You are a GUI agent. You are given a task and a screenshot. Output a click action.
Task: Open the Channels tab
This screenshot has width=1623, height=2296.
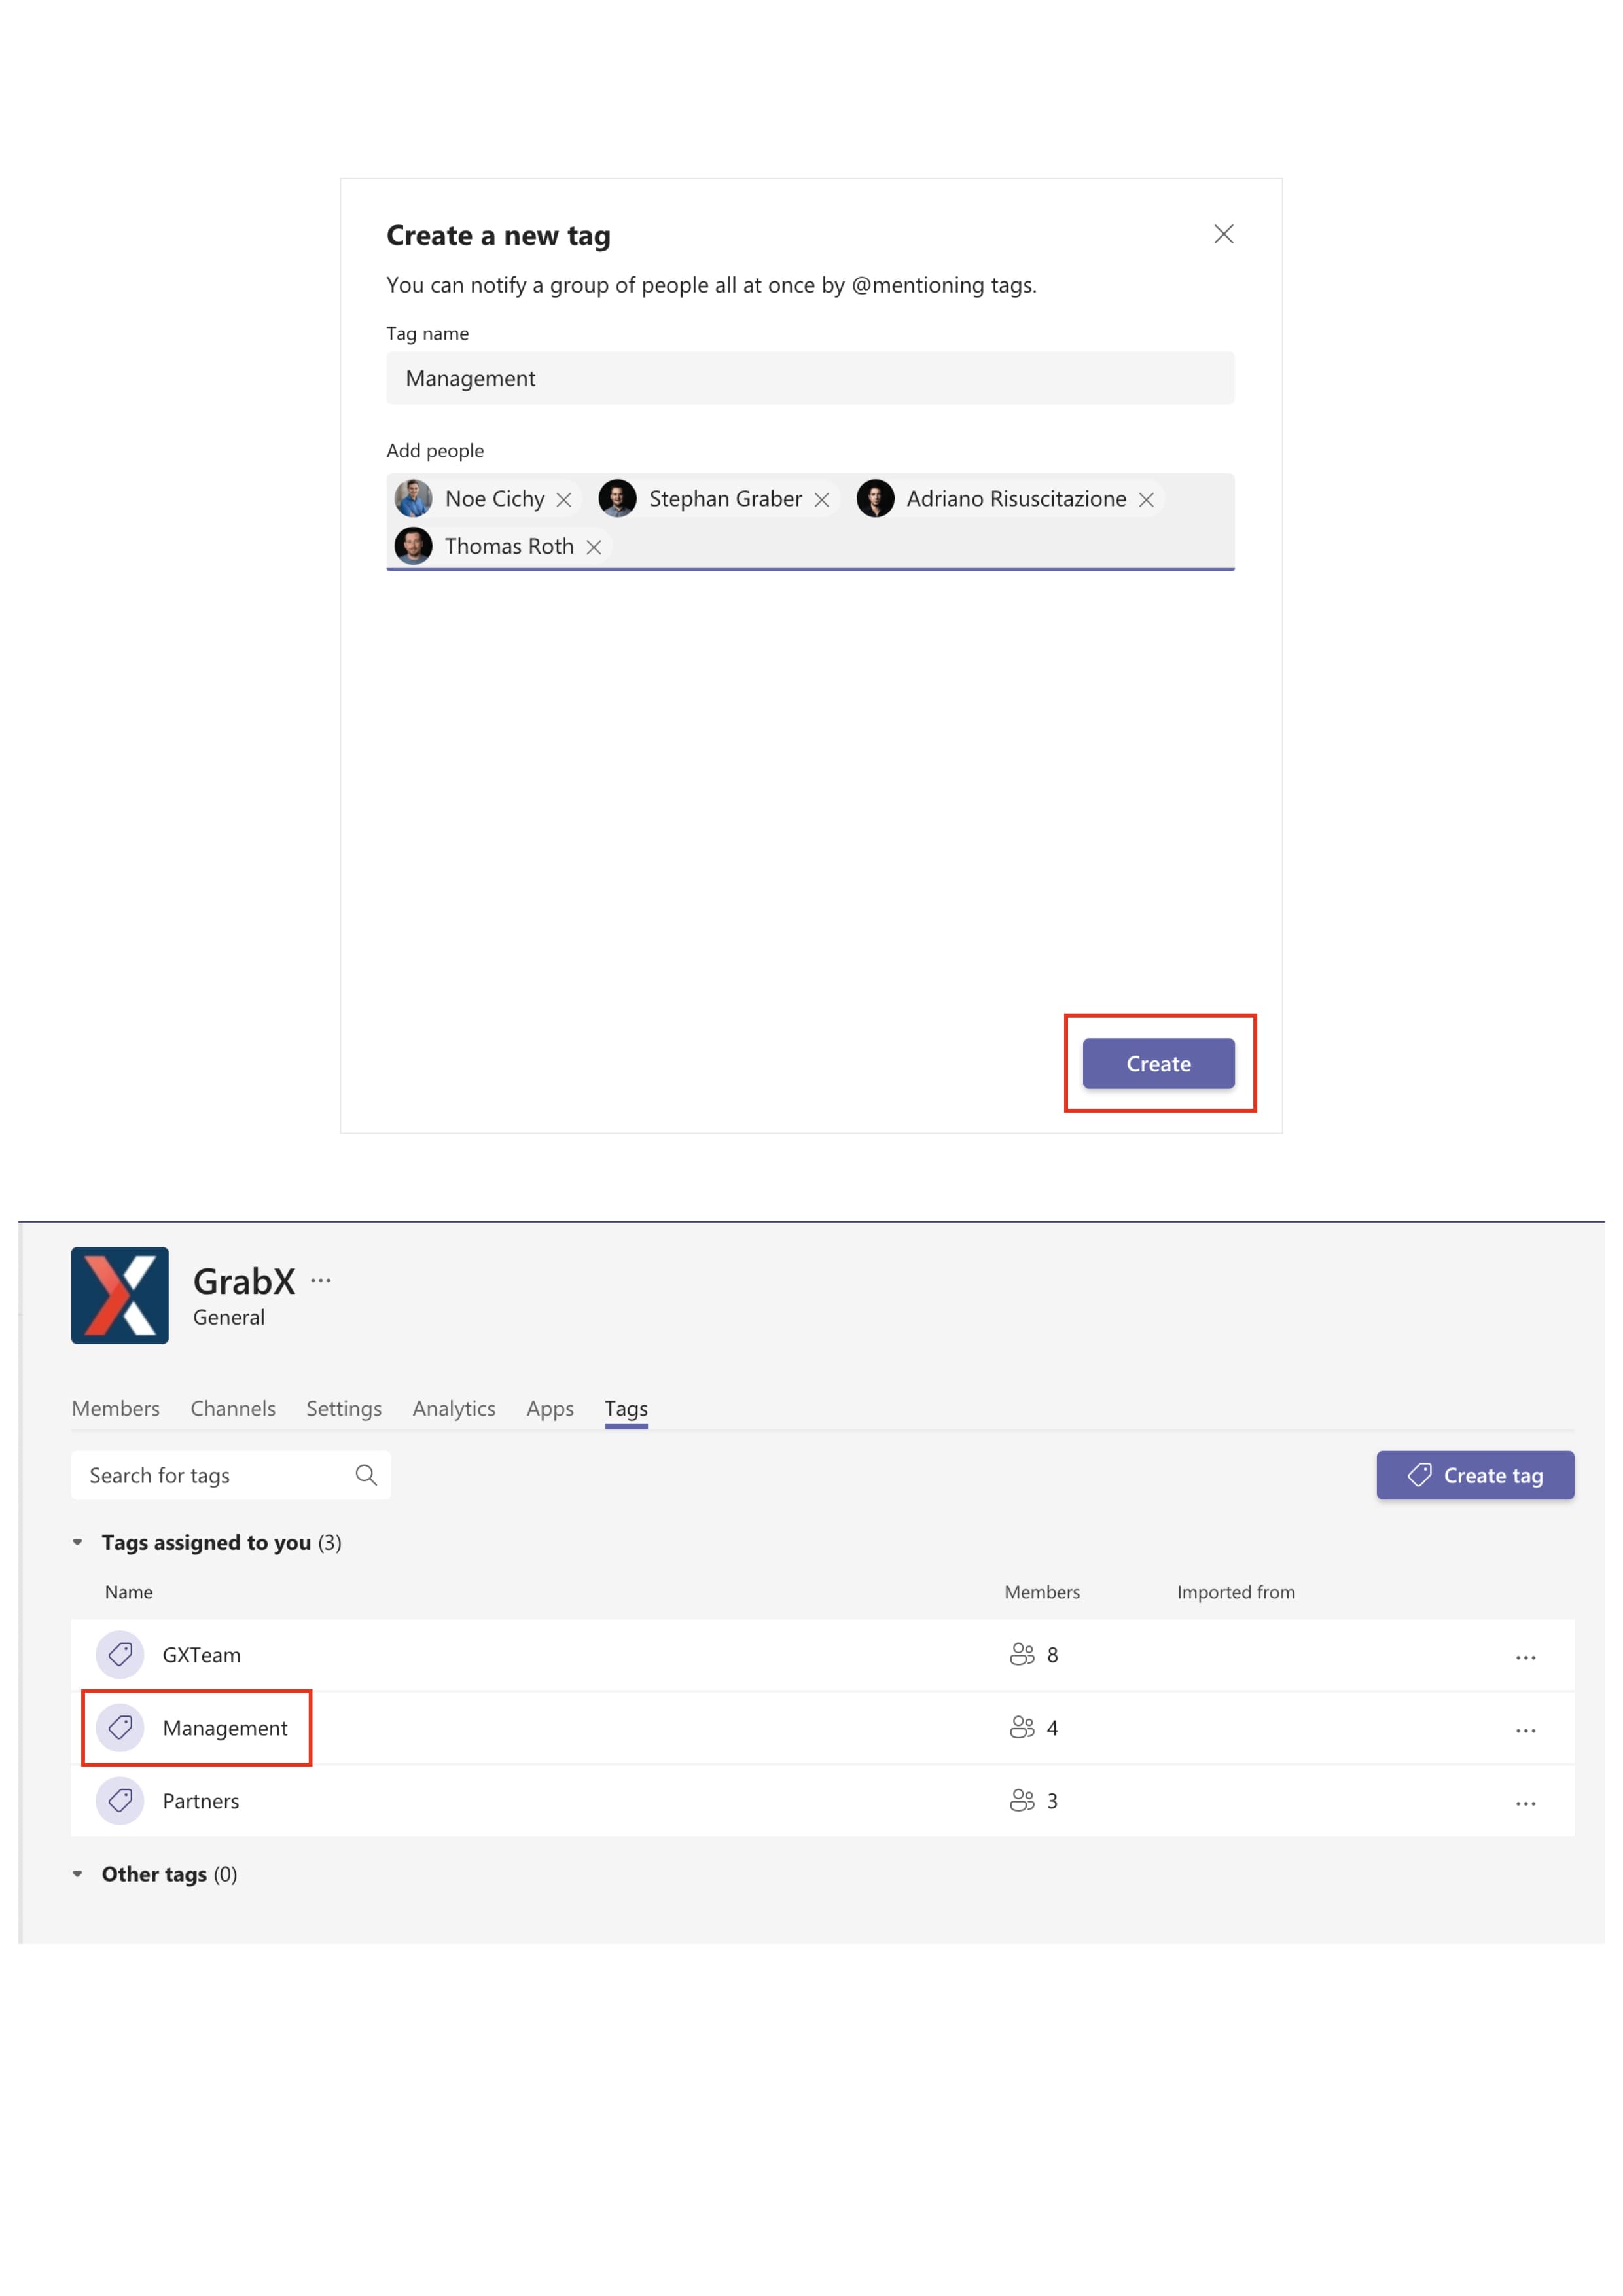pyautogui.click(x=232, y=1408)
